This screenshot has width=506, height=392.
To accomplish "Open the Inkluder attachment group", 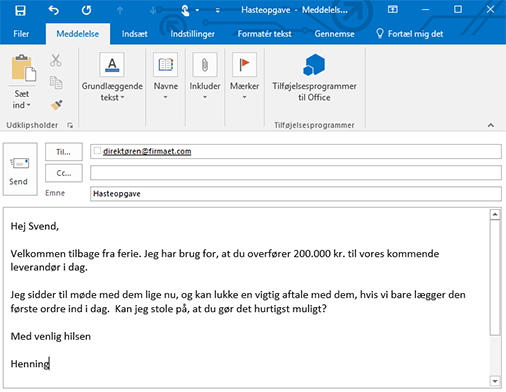I will [205, 76].
